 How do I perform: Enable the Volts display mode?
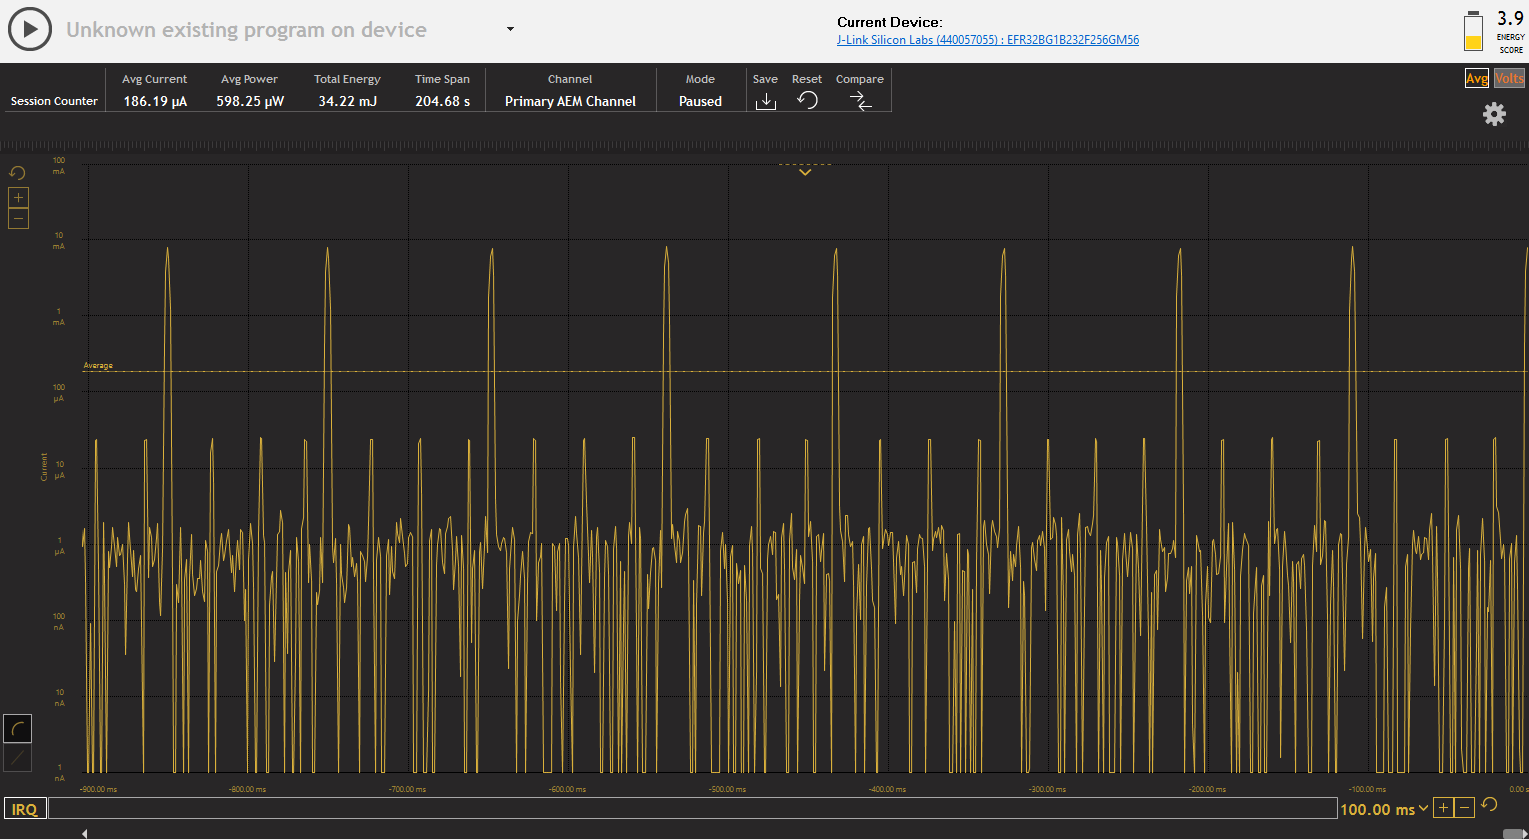point(1508,77)
